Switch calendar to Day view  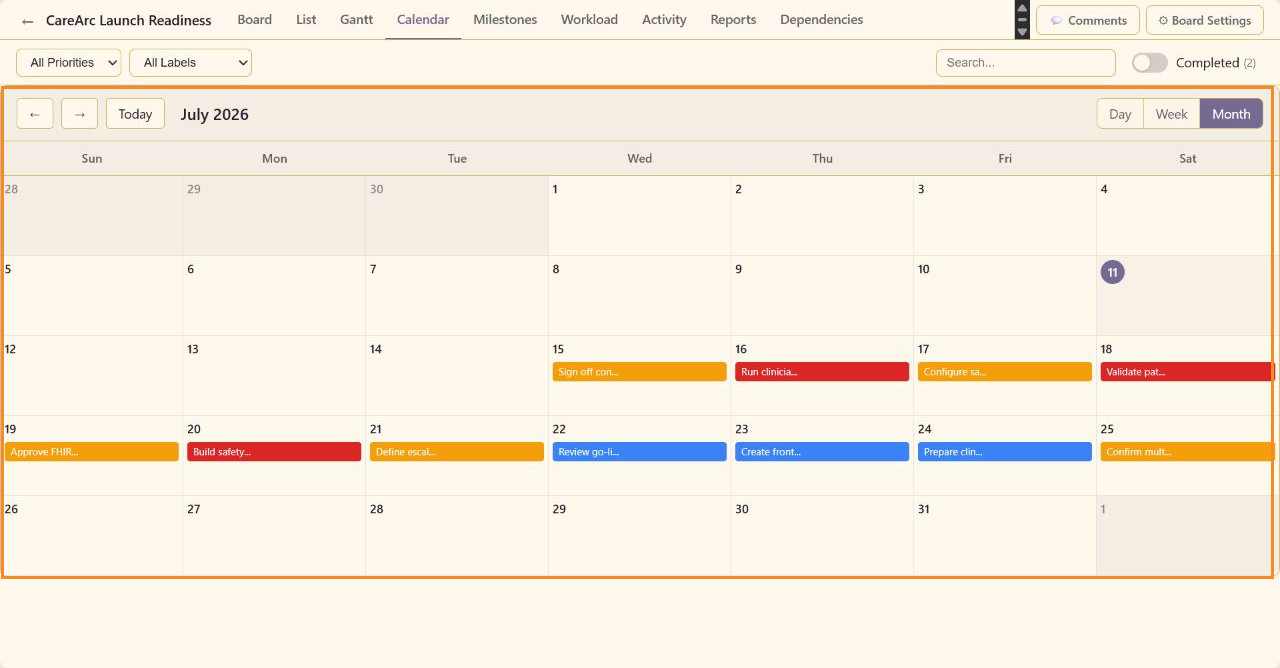point(1120,114)
